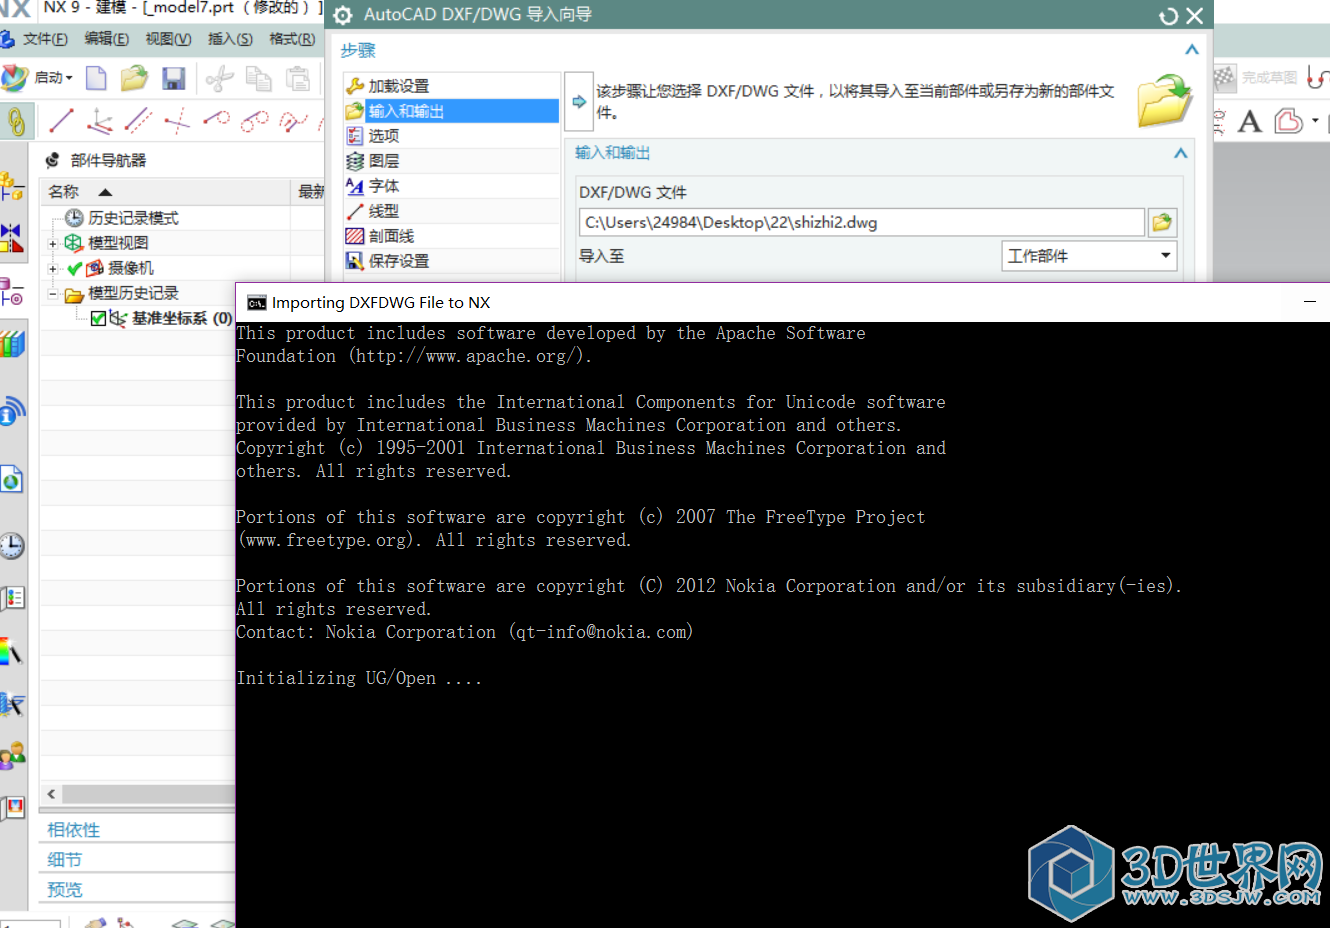Open the 视图(V) menu
This screenshot has width=1330, height=928.
pyautogui.click(x=168, y=39)
